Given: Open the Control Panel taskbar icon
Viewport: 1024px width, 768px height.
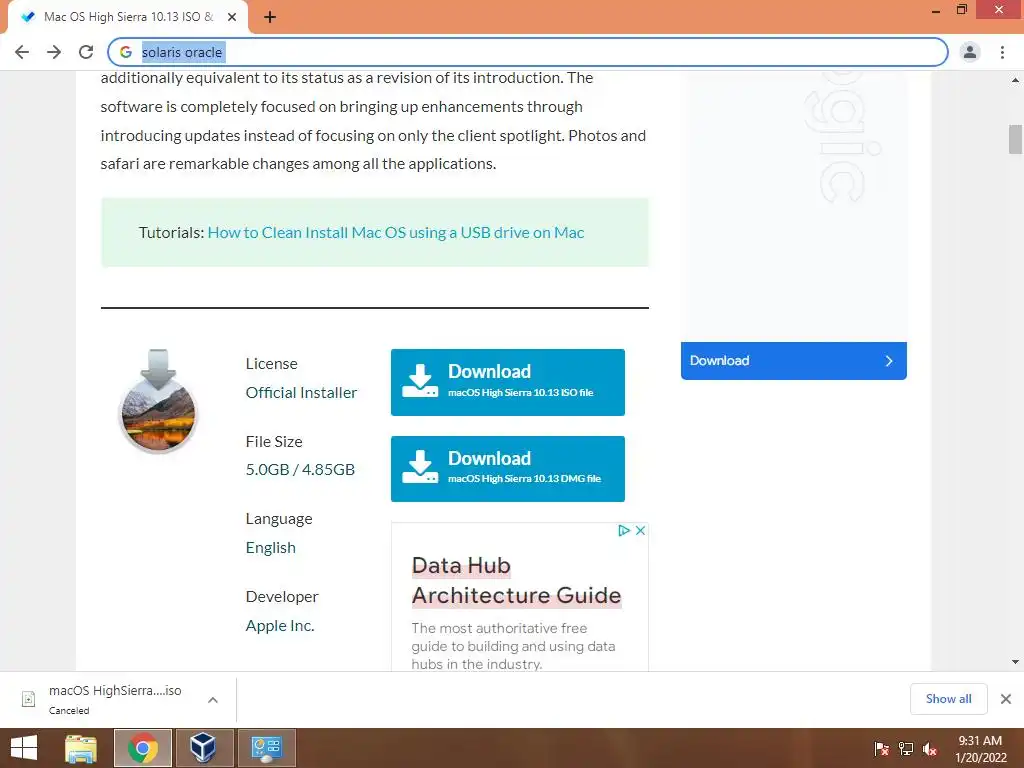Looking at the screenshot, I should 266,748.
